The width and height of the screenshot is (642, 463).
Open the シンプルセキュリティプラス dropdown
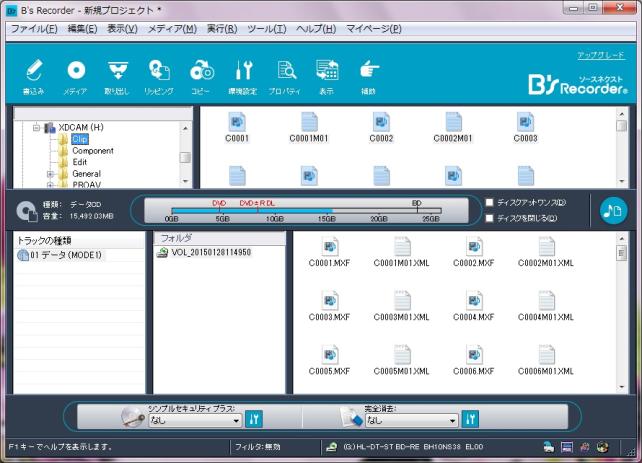[x=195, y=420]
